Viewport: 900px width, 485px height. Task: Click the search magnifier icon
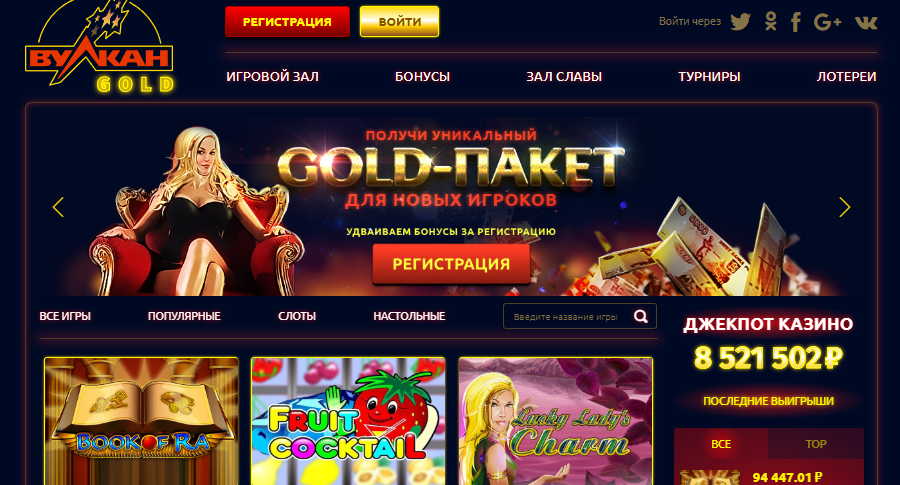[641, 316]
